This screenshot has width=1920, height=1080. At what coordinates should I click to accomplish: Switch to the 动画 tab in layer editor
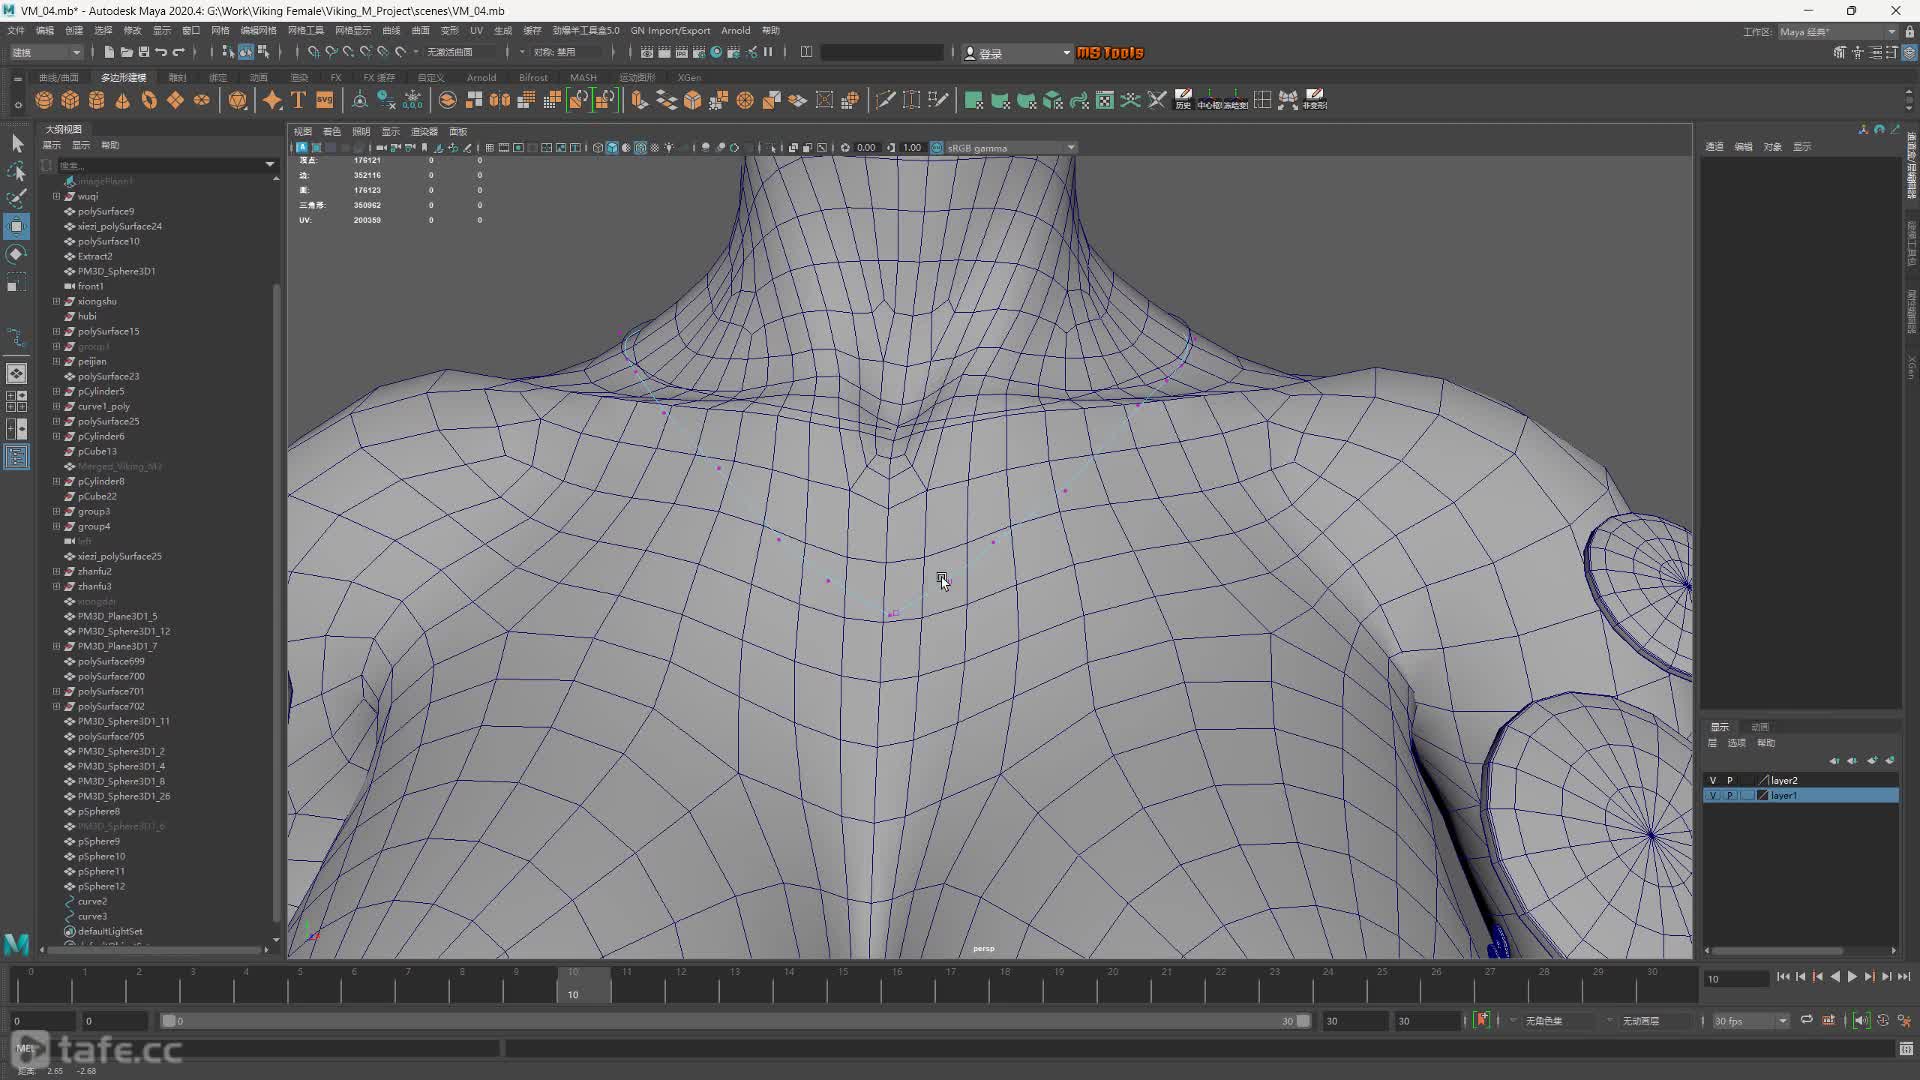click(x=1760, y=727)
